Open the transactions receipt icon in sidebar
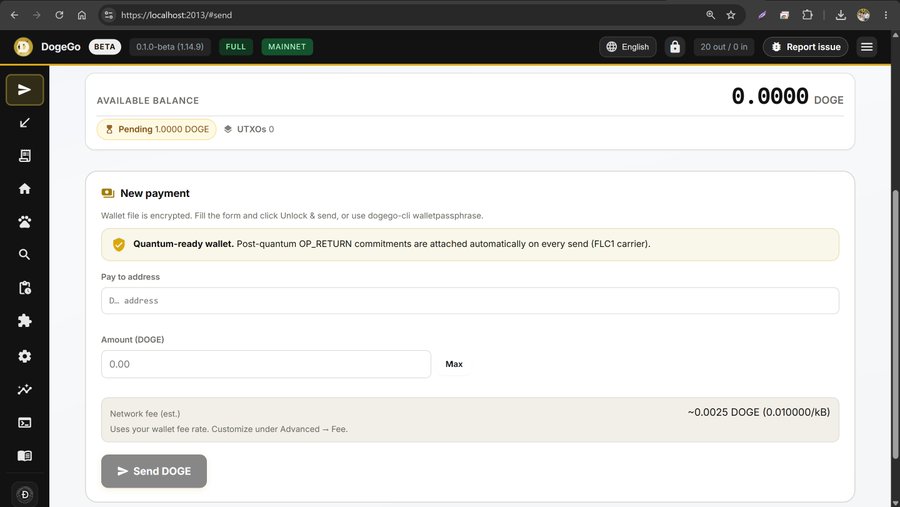900x507 pixels. pyautogui.click(x=25, y=156)
